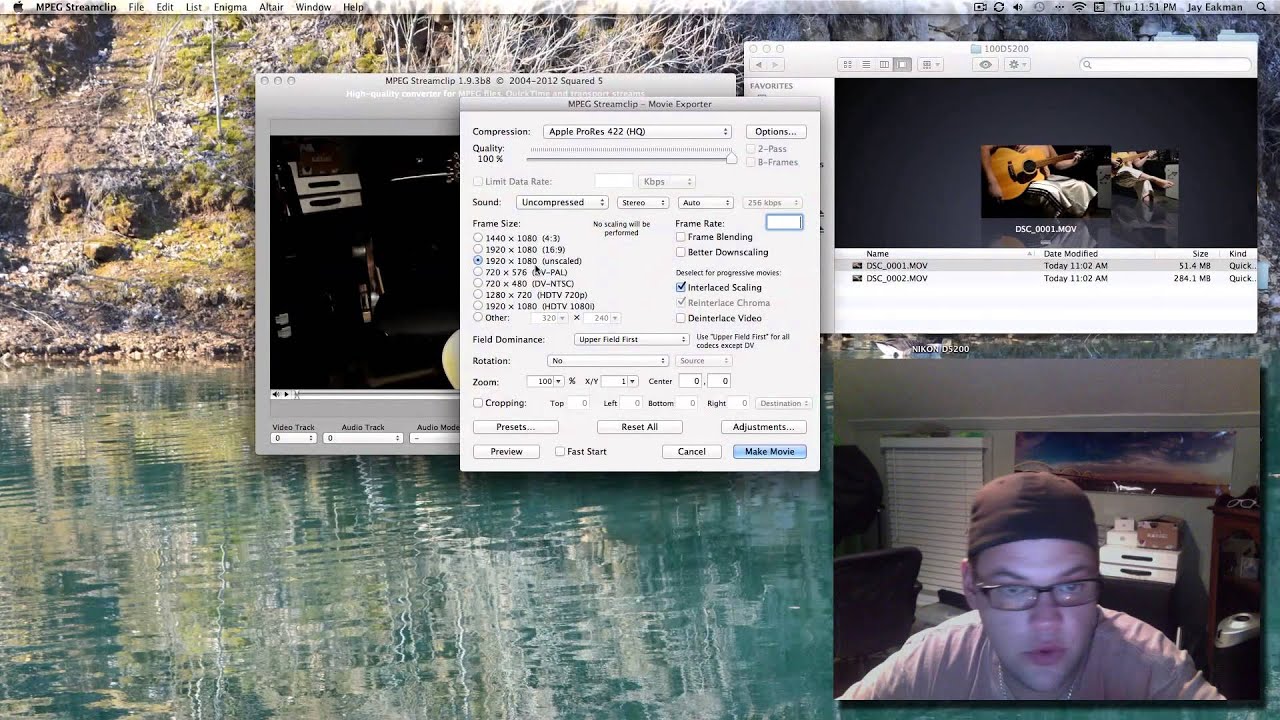Uncheck Interlaced Scaling
This screenshot has width=1280, height=720.
pyautogui.click(x=681, y=287)
